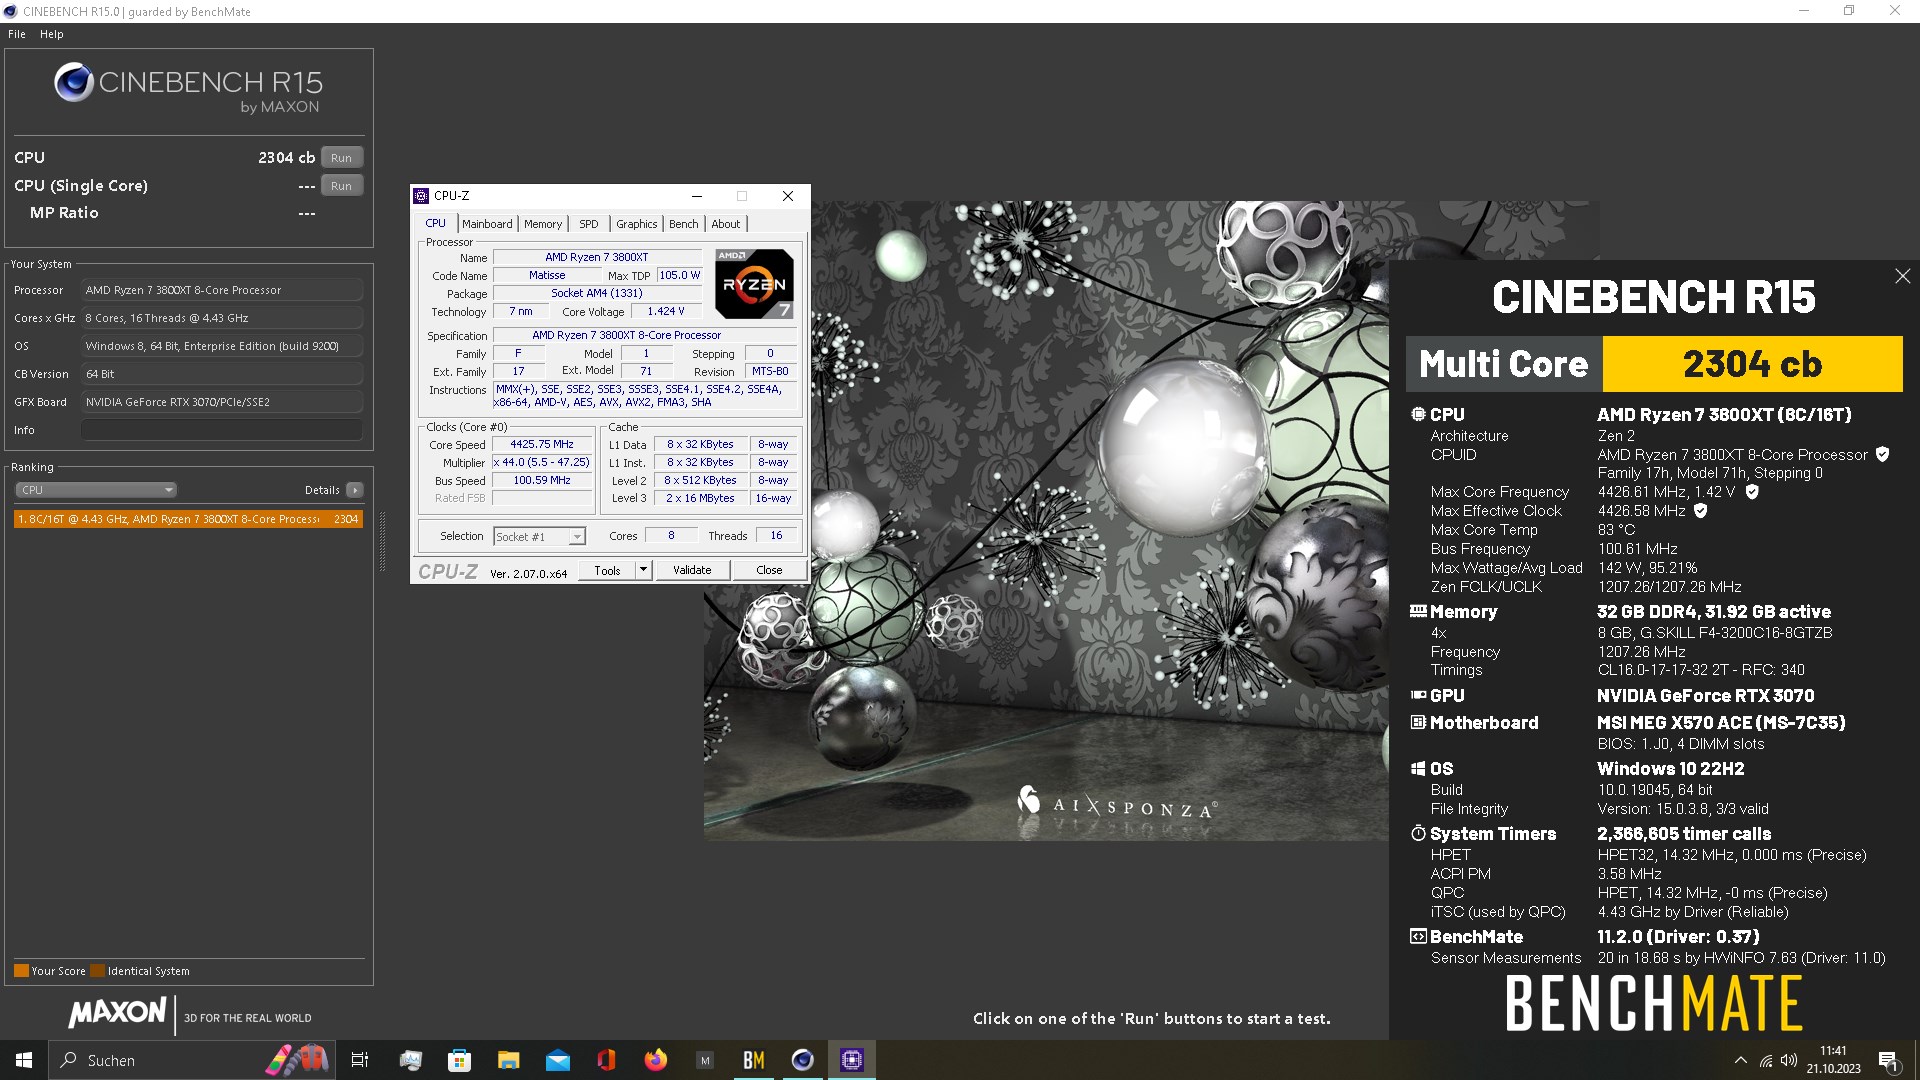The width and height of the screenshot is (1920, 1080).
Task: Click the verified shield next to Max Core Frequency
Action: pyautogui.click(x=1752, y=491)
